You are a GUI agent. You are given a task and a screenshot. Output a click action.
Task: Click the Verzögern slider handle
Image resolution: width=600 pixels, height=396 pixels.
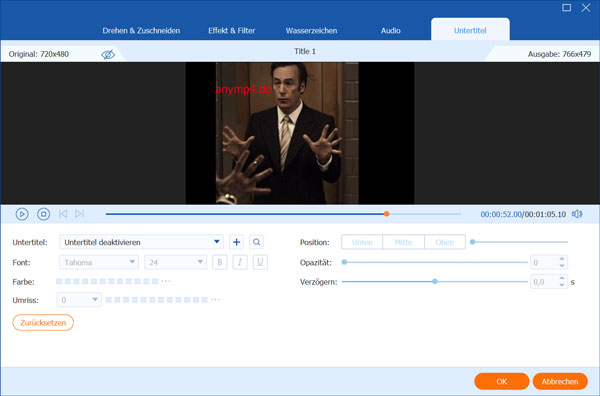435,282
